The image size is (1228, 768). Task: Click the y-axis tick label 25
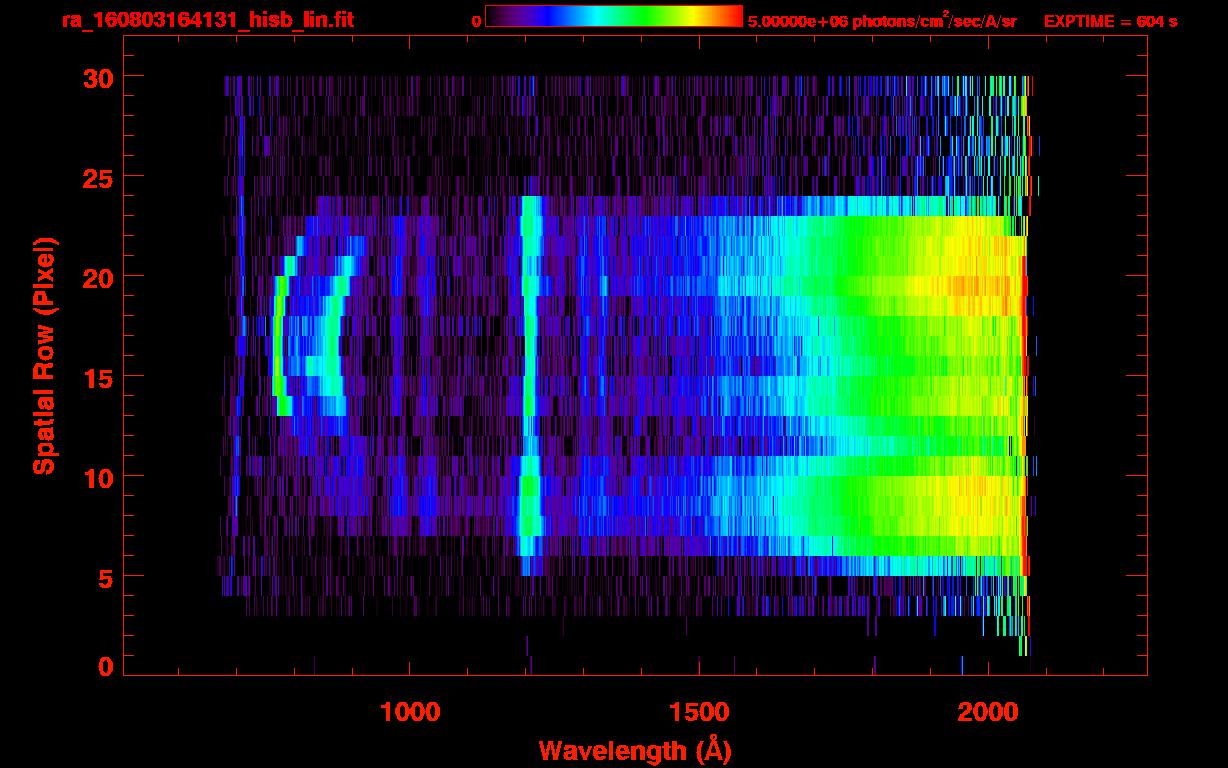click(x=100, y=177)
